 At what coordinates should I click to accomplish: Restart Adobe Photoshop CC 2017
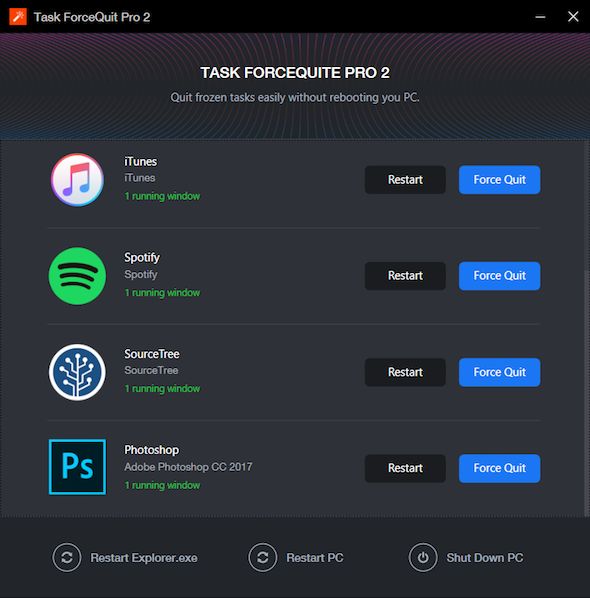point(405,468)
